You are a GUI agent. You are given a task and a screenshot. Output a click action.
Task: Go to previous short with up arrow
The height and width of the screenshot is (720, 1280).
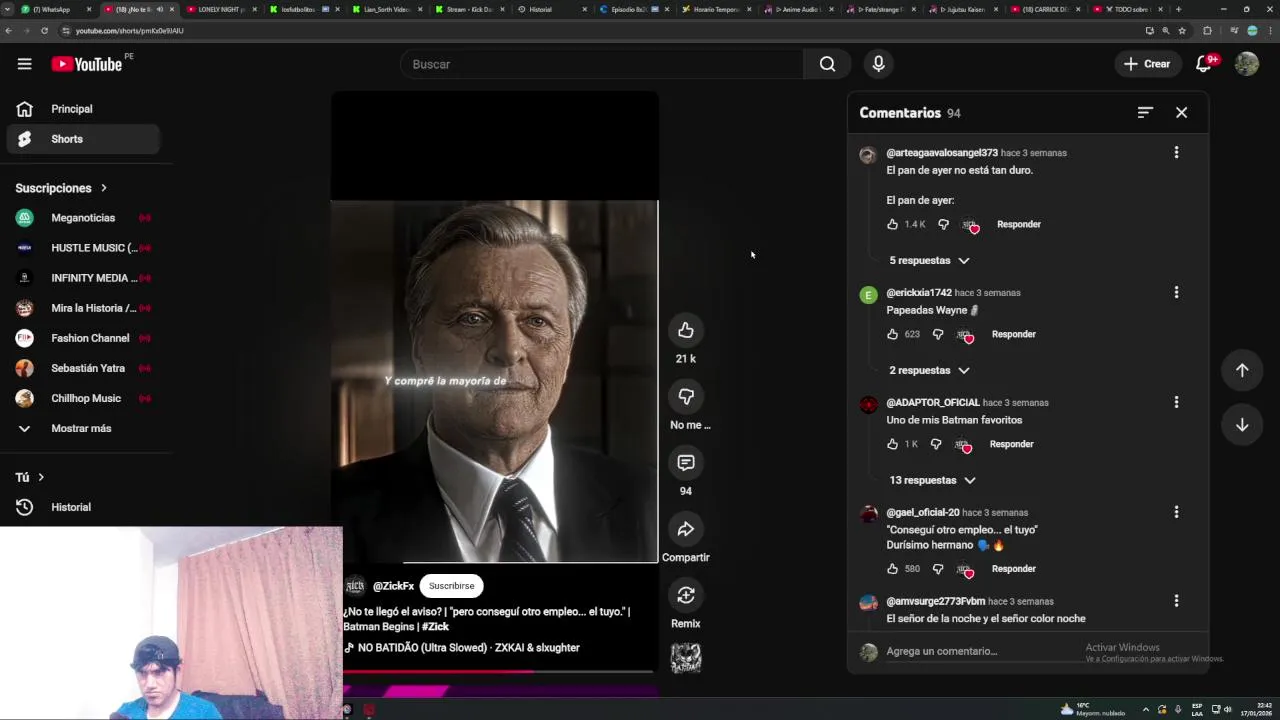point(1242,370)
